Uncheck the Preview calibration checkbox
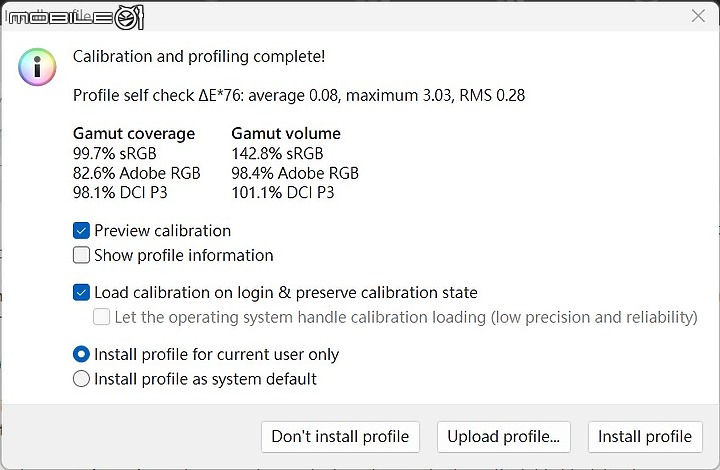 (x=81, y=230)
